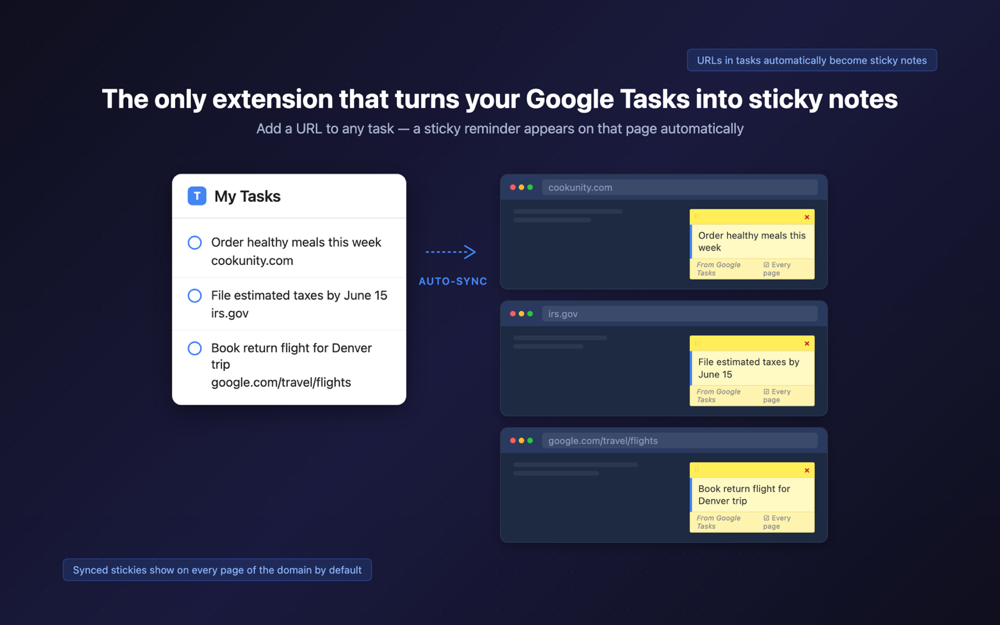Toggle Every page on Book return flight sticky
Viewport: 1000px width, 625px height.
pyautogui.click(x=777, y=522)
